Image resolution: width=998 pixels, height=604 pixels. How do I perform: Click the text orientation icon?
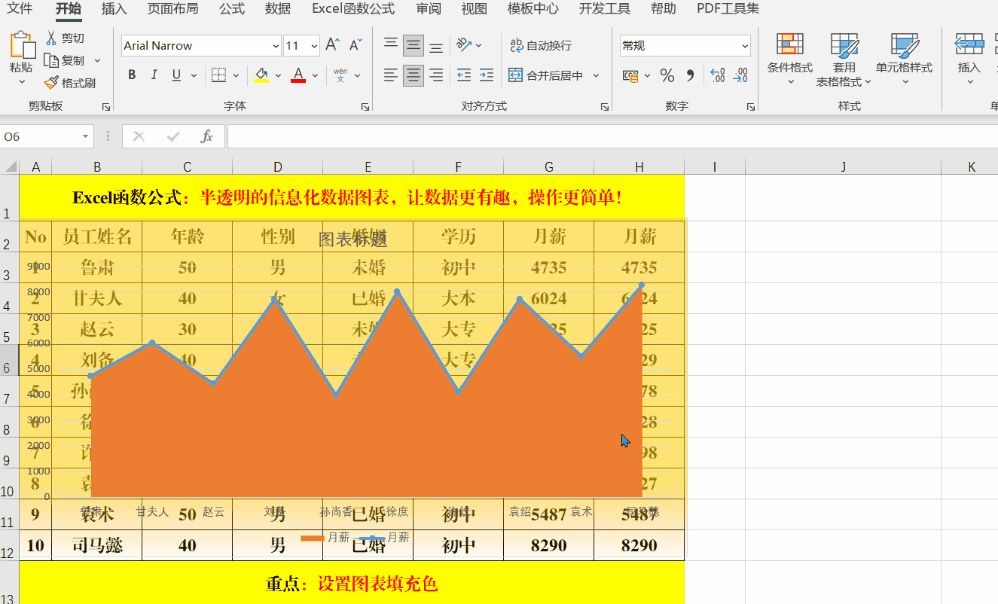tap(464, 45)
